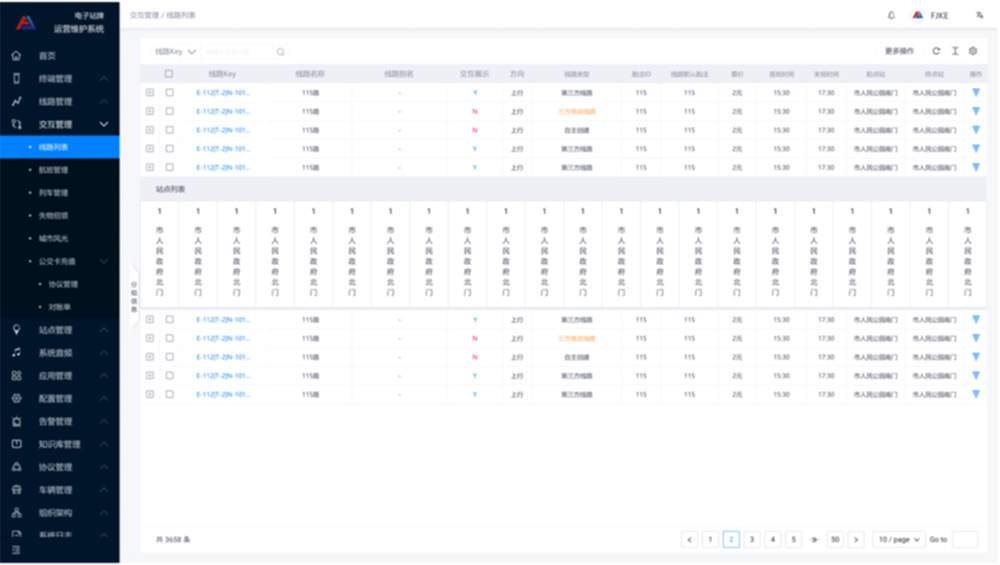Select 列车管理 in the sidebar submenu
The image size is (1000, 565).
53,193
